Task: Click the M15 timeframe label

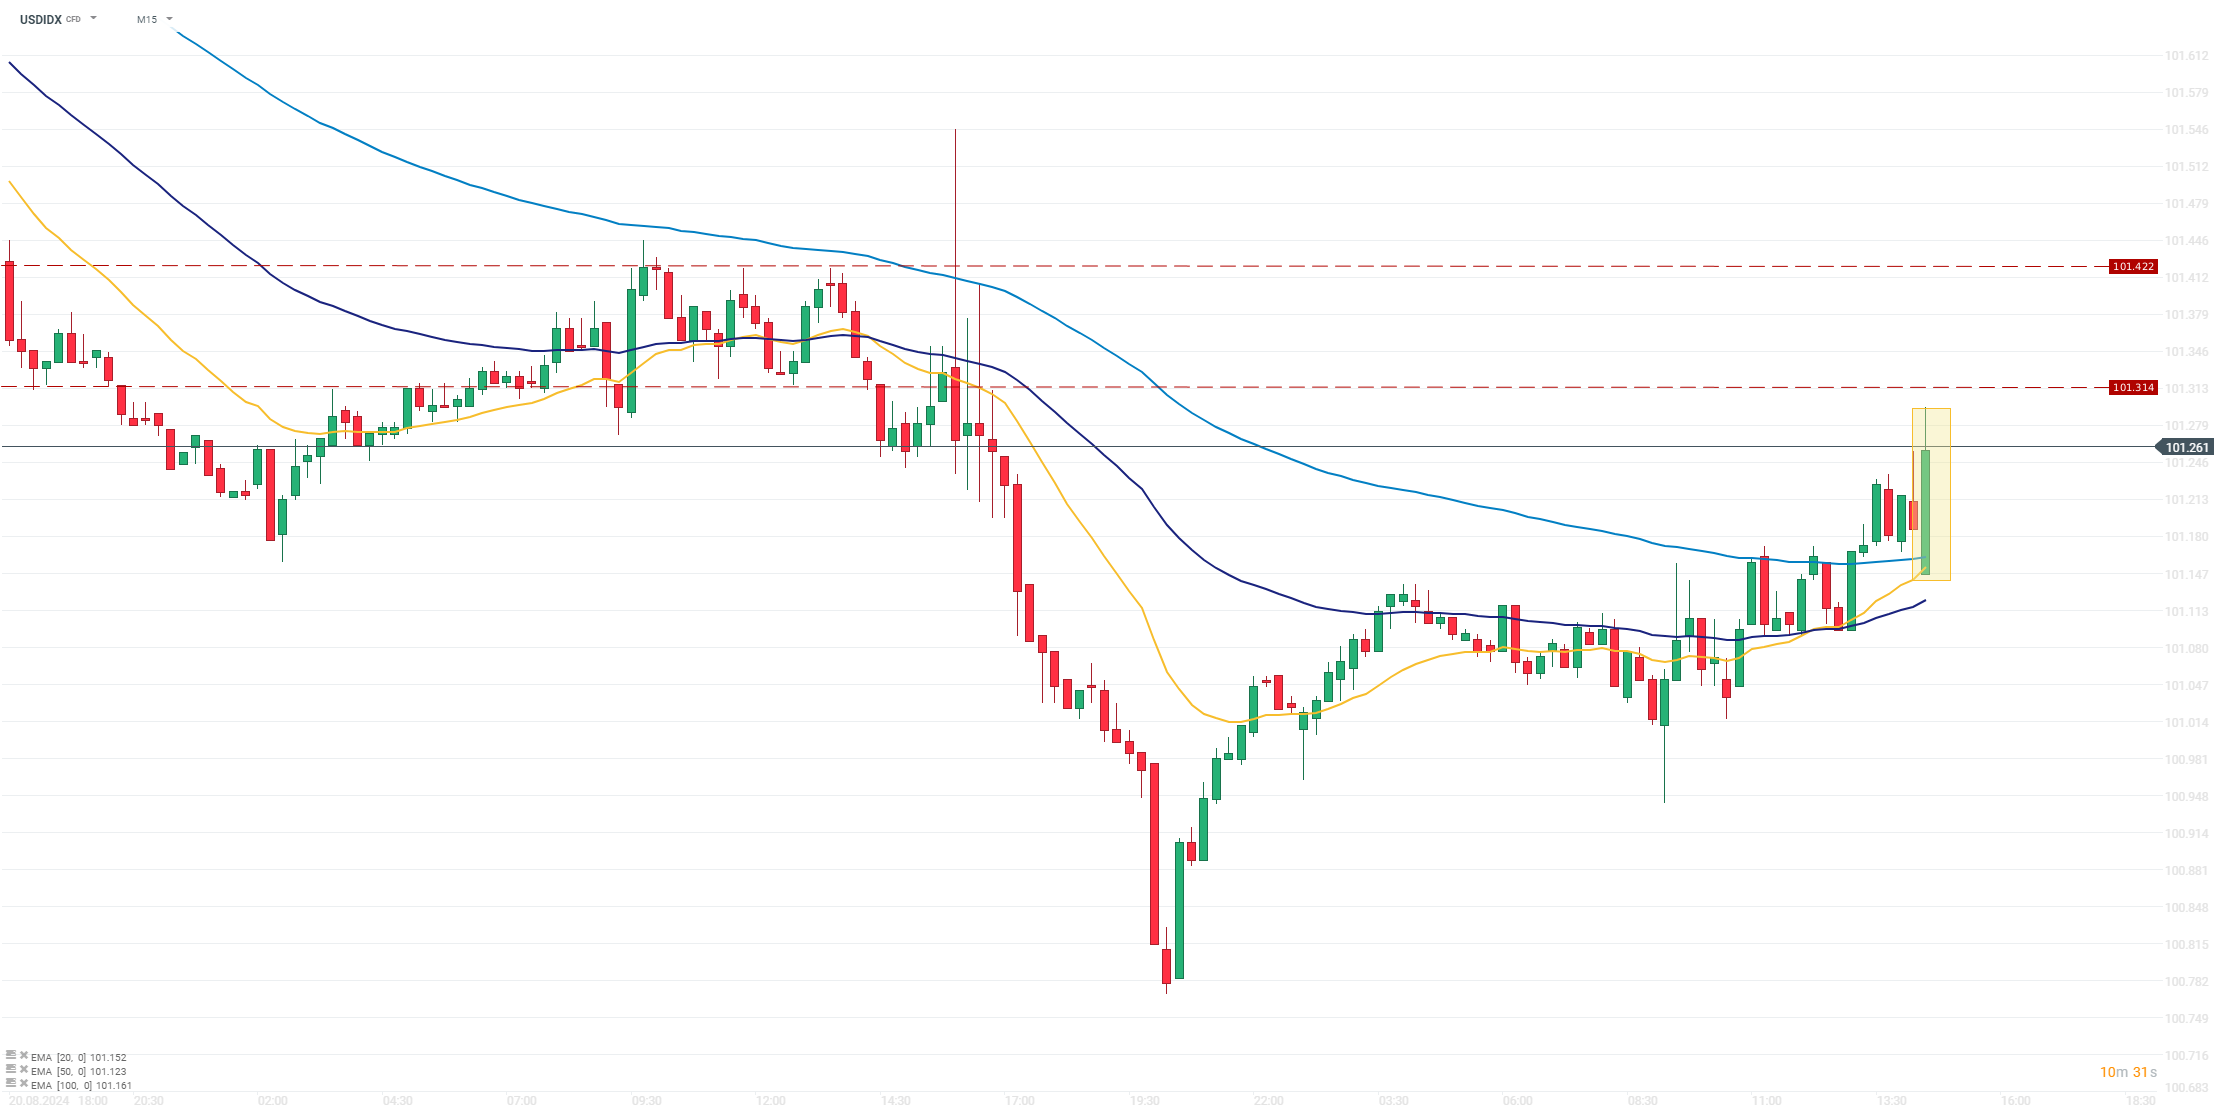Action: [147, 19]
